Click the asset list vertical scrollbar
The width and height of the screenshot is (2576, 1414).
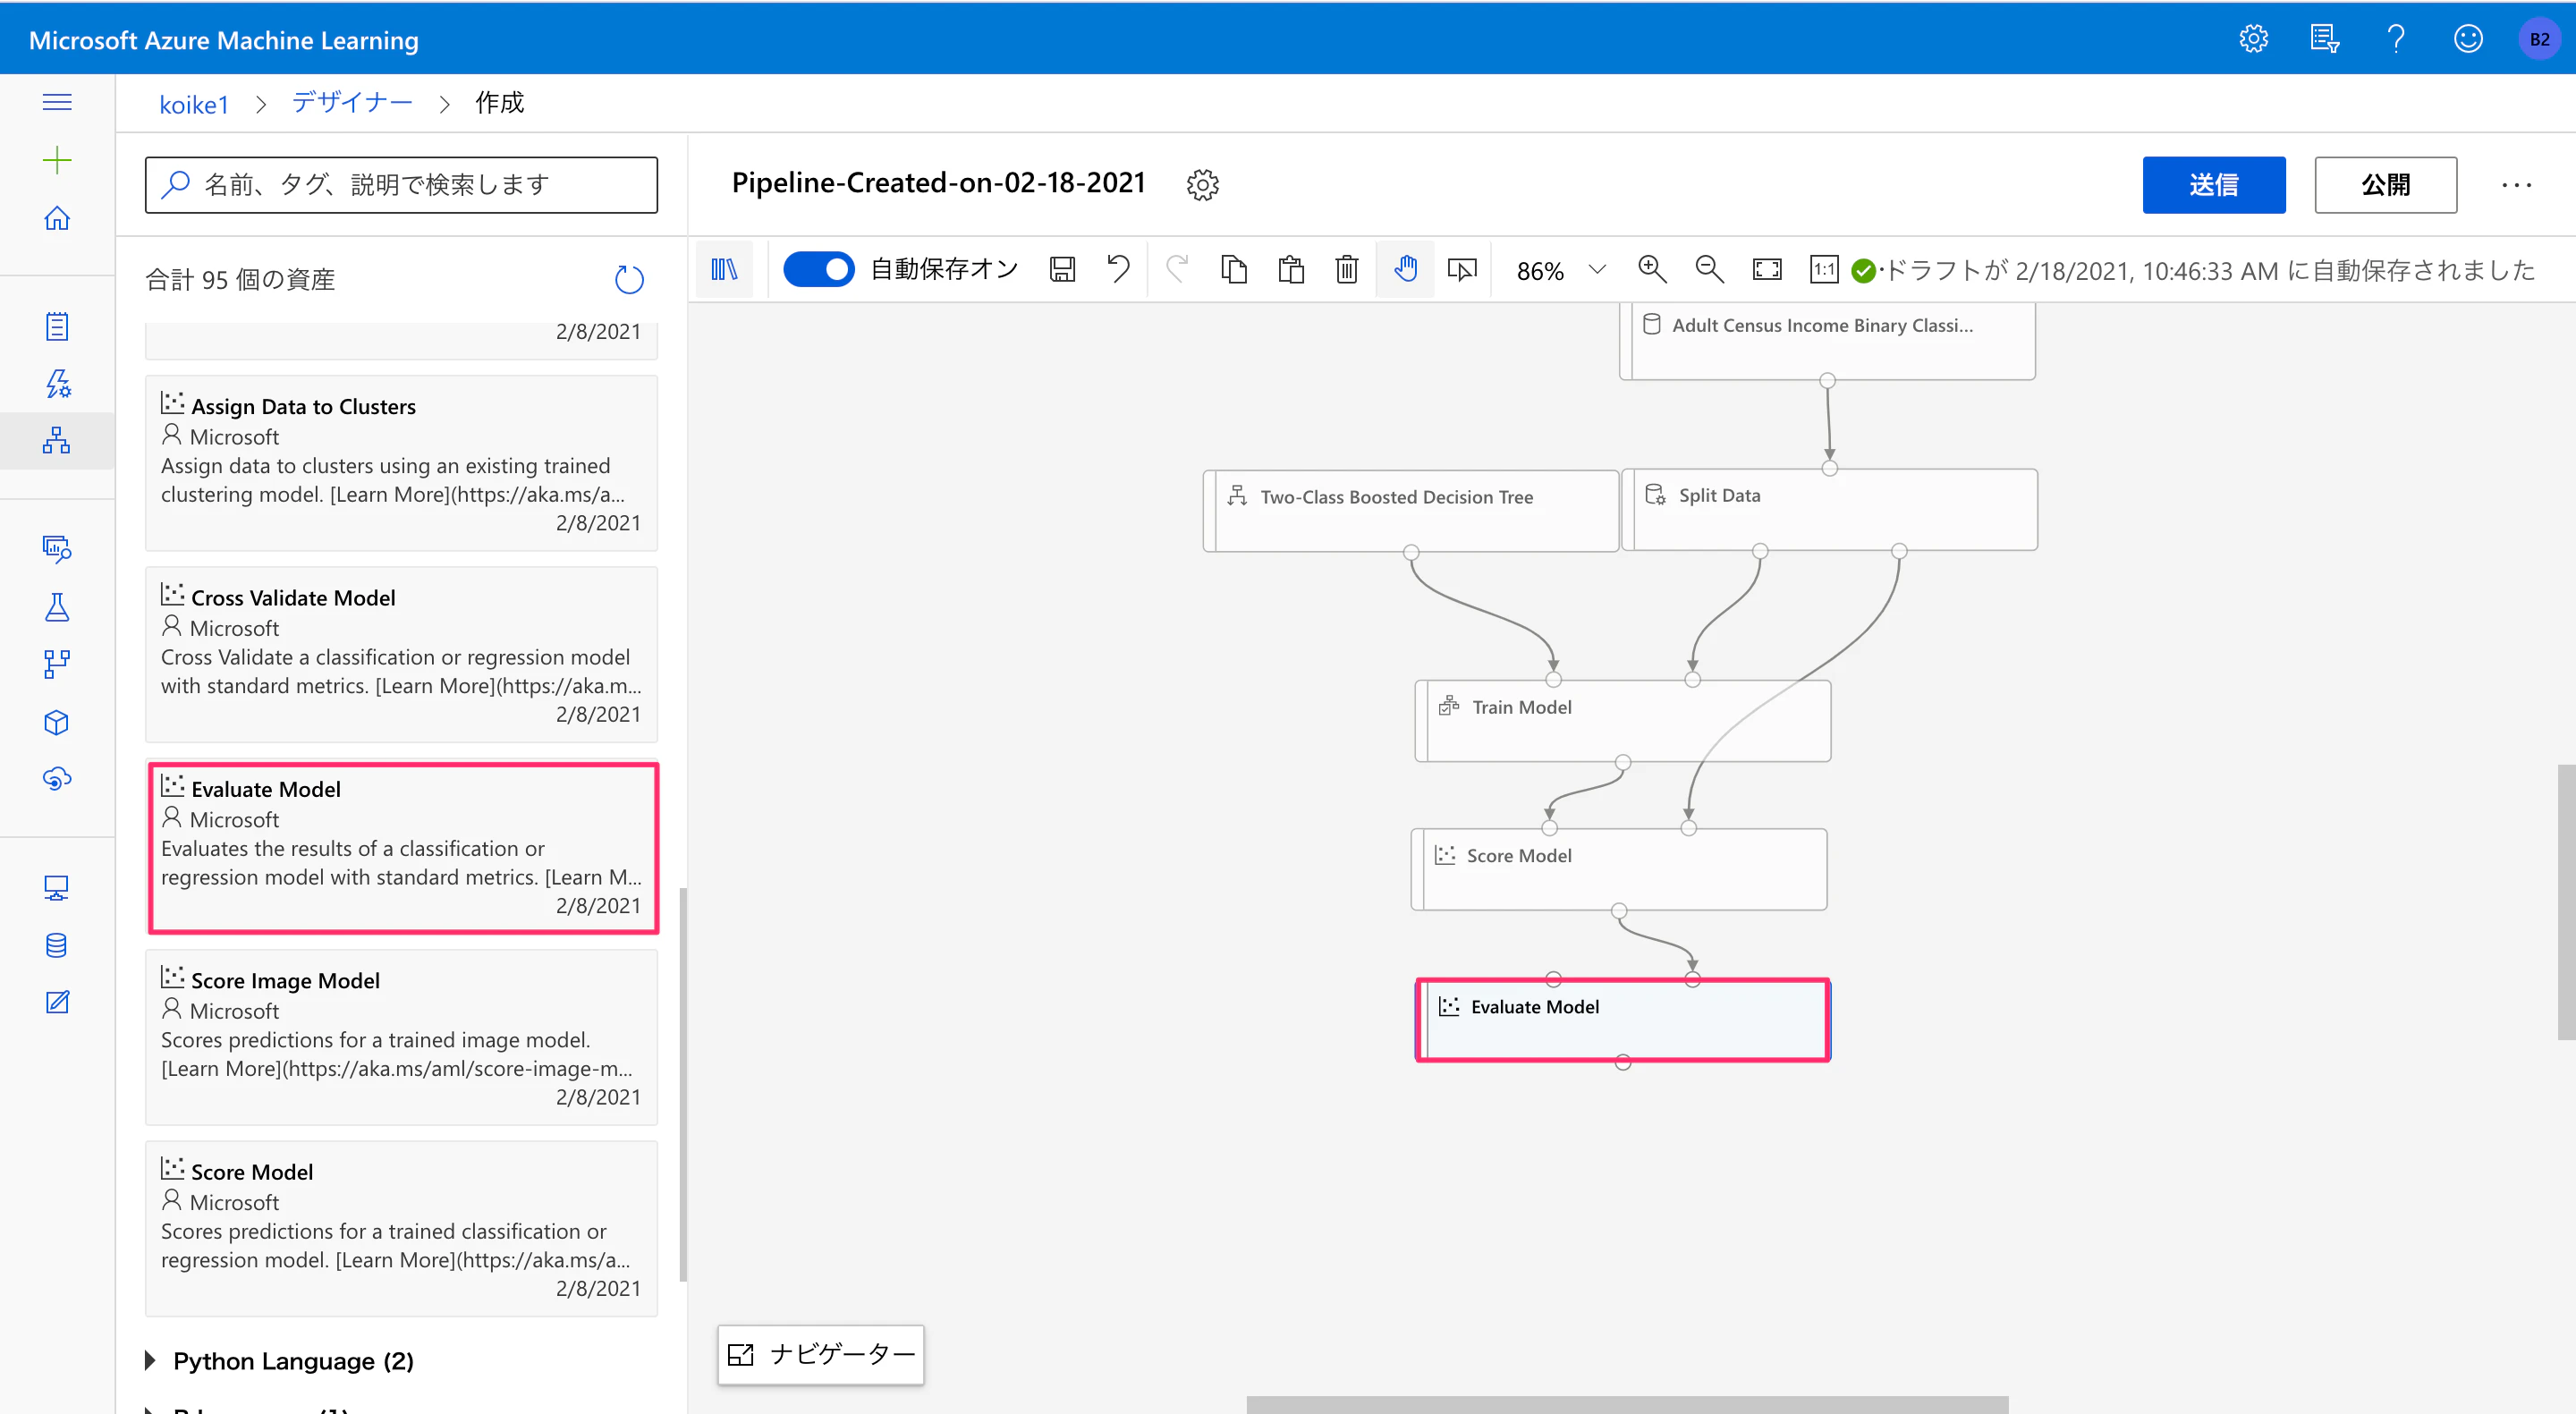click(683, 1084)
